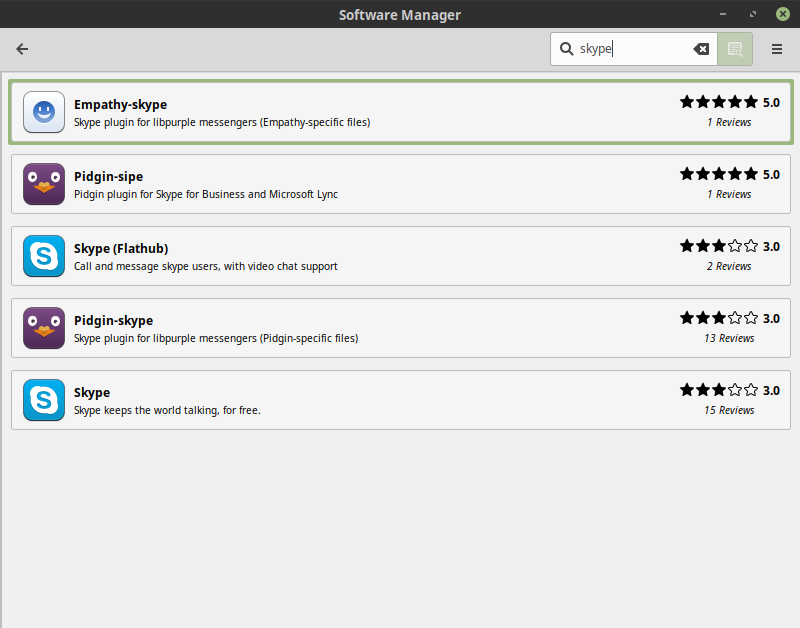Click the magnifying glass in the search bar
This screenshot has height=628, width=800.
(566, 48)
